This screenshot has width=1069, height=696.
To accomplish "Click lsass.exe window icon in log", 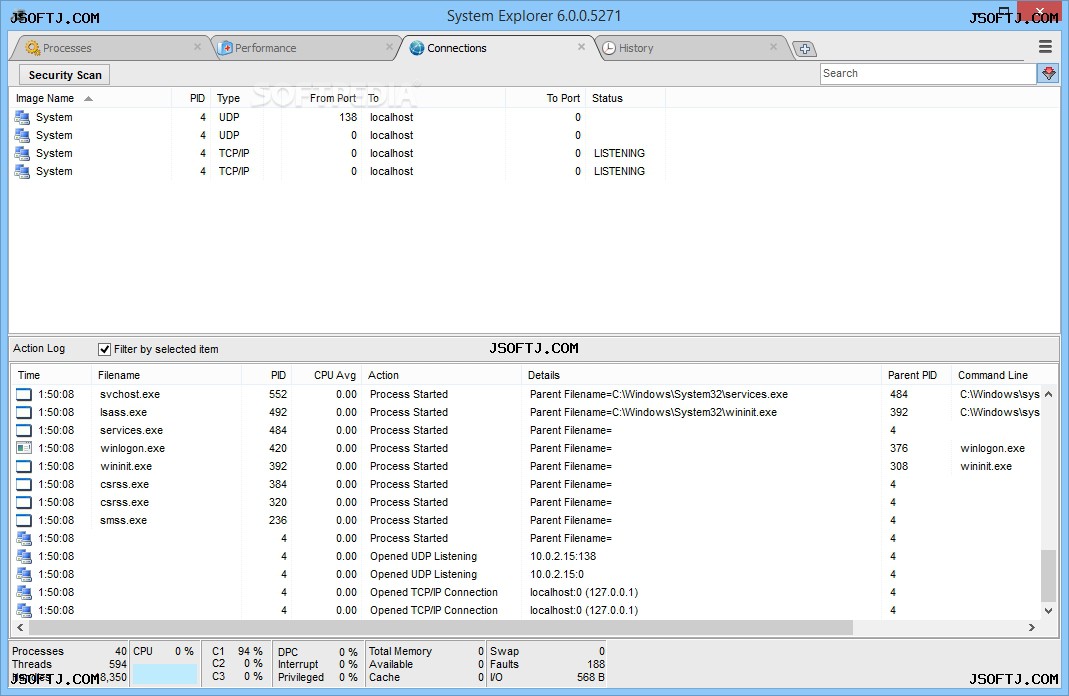I will pyautogui.click(x=24, y=412).
